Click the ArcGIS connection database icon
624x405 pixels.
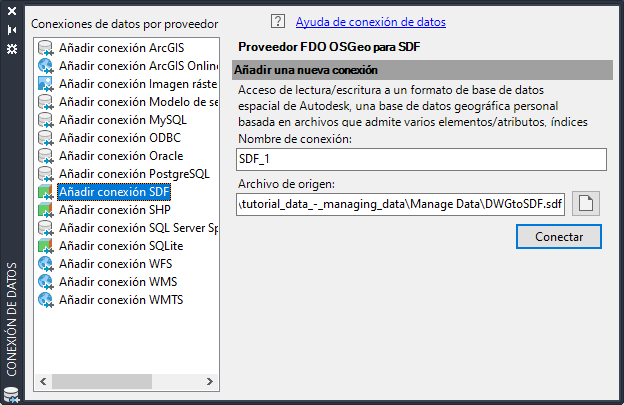pos(45,48)
